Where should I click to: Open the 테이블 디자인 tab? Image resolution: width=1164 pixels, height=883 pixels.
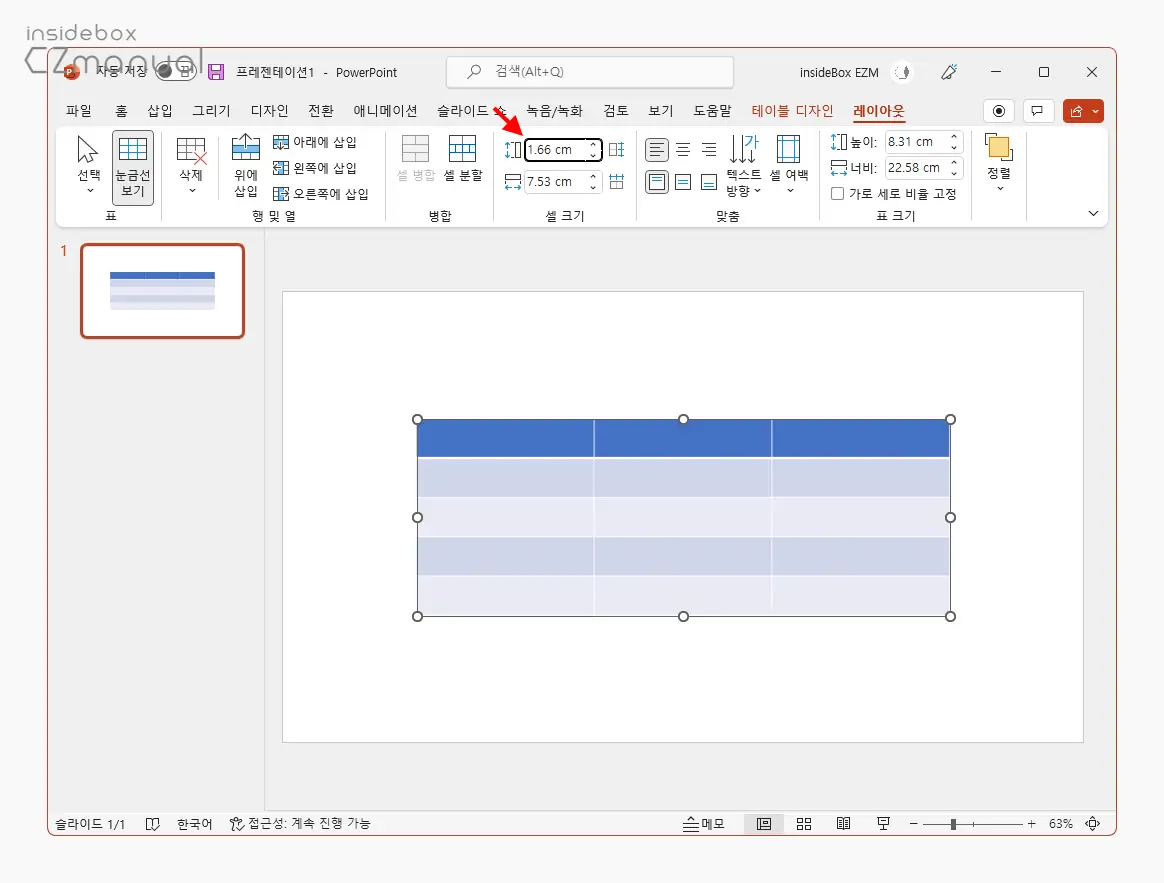(x=792, y=111)
